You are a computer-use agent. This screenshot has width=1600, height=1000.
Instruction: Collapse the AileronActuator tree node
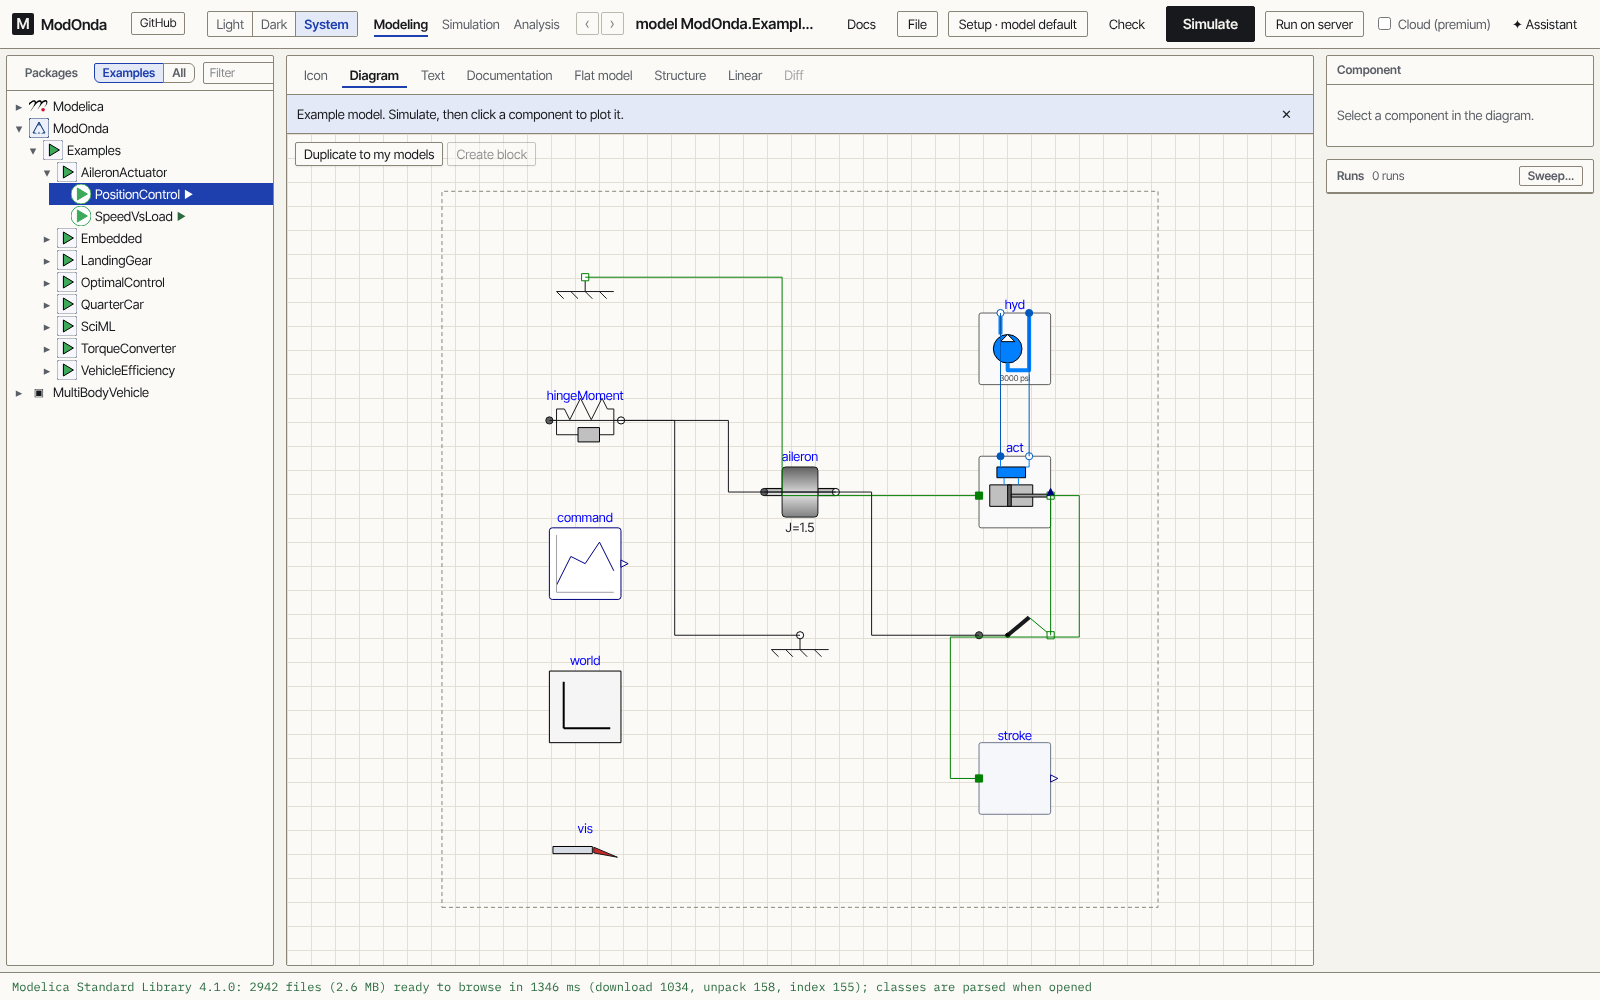tap(46, 173)
